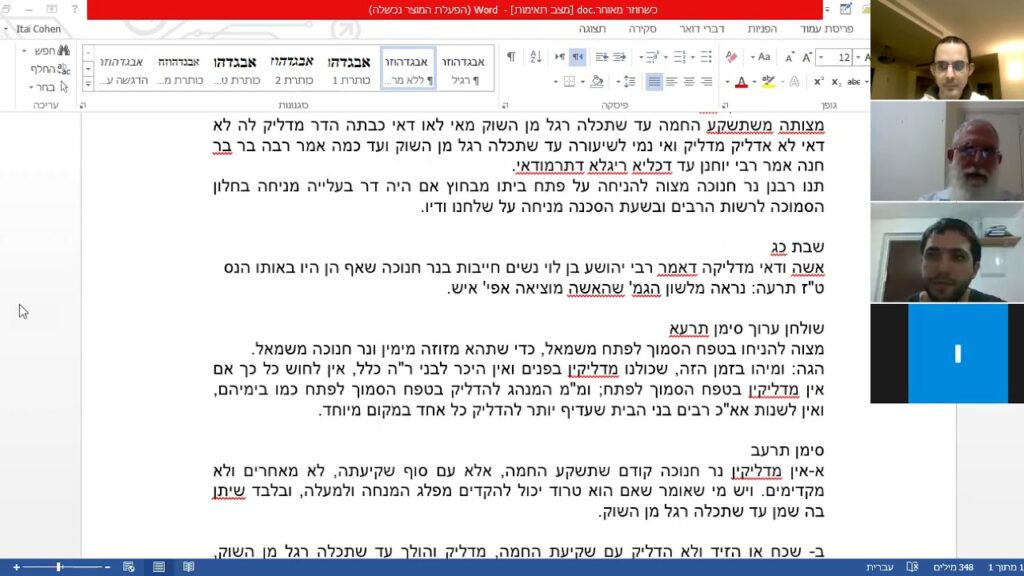Switch to Print Layout view
The width and height of the screenshot is (1024, 576).
coord(159,567)
